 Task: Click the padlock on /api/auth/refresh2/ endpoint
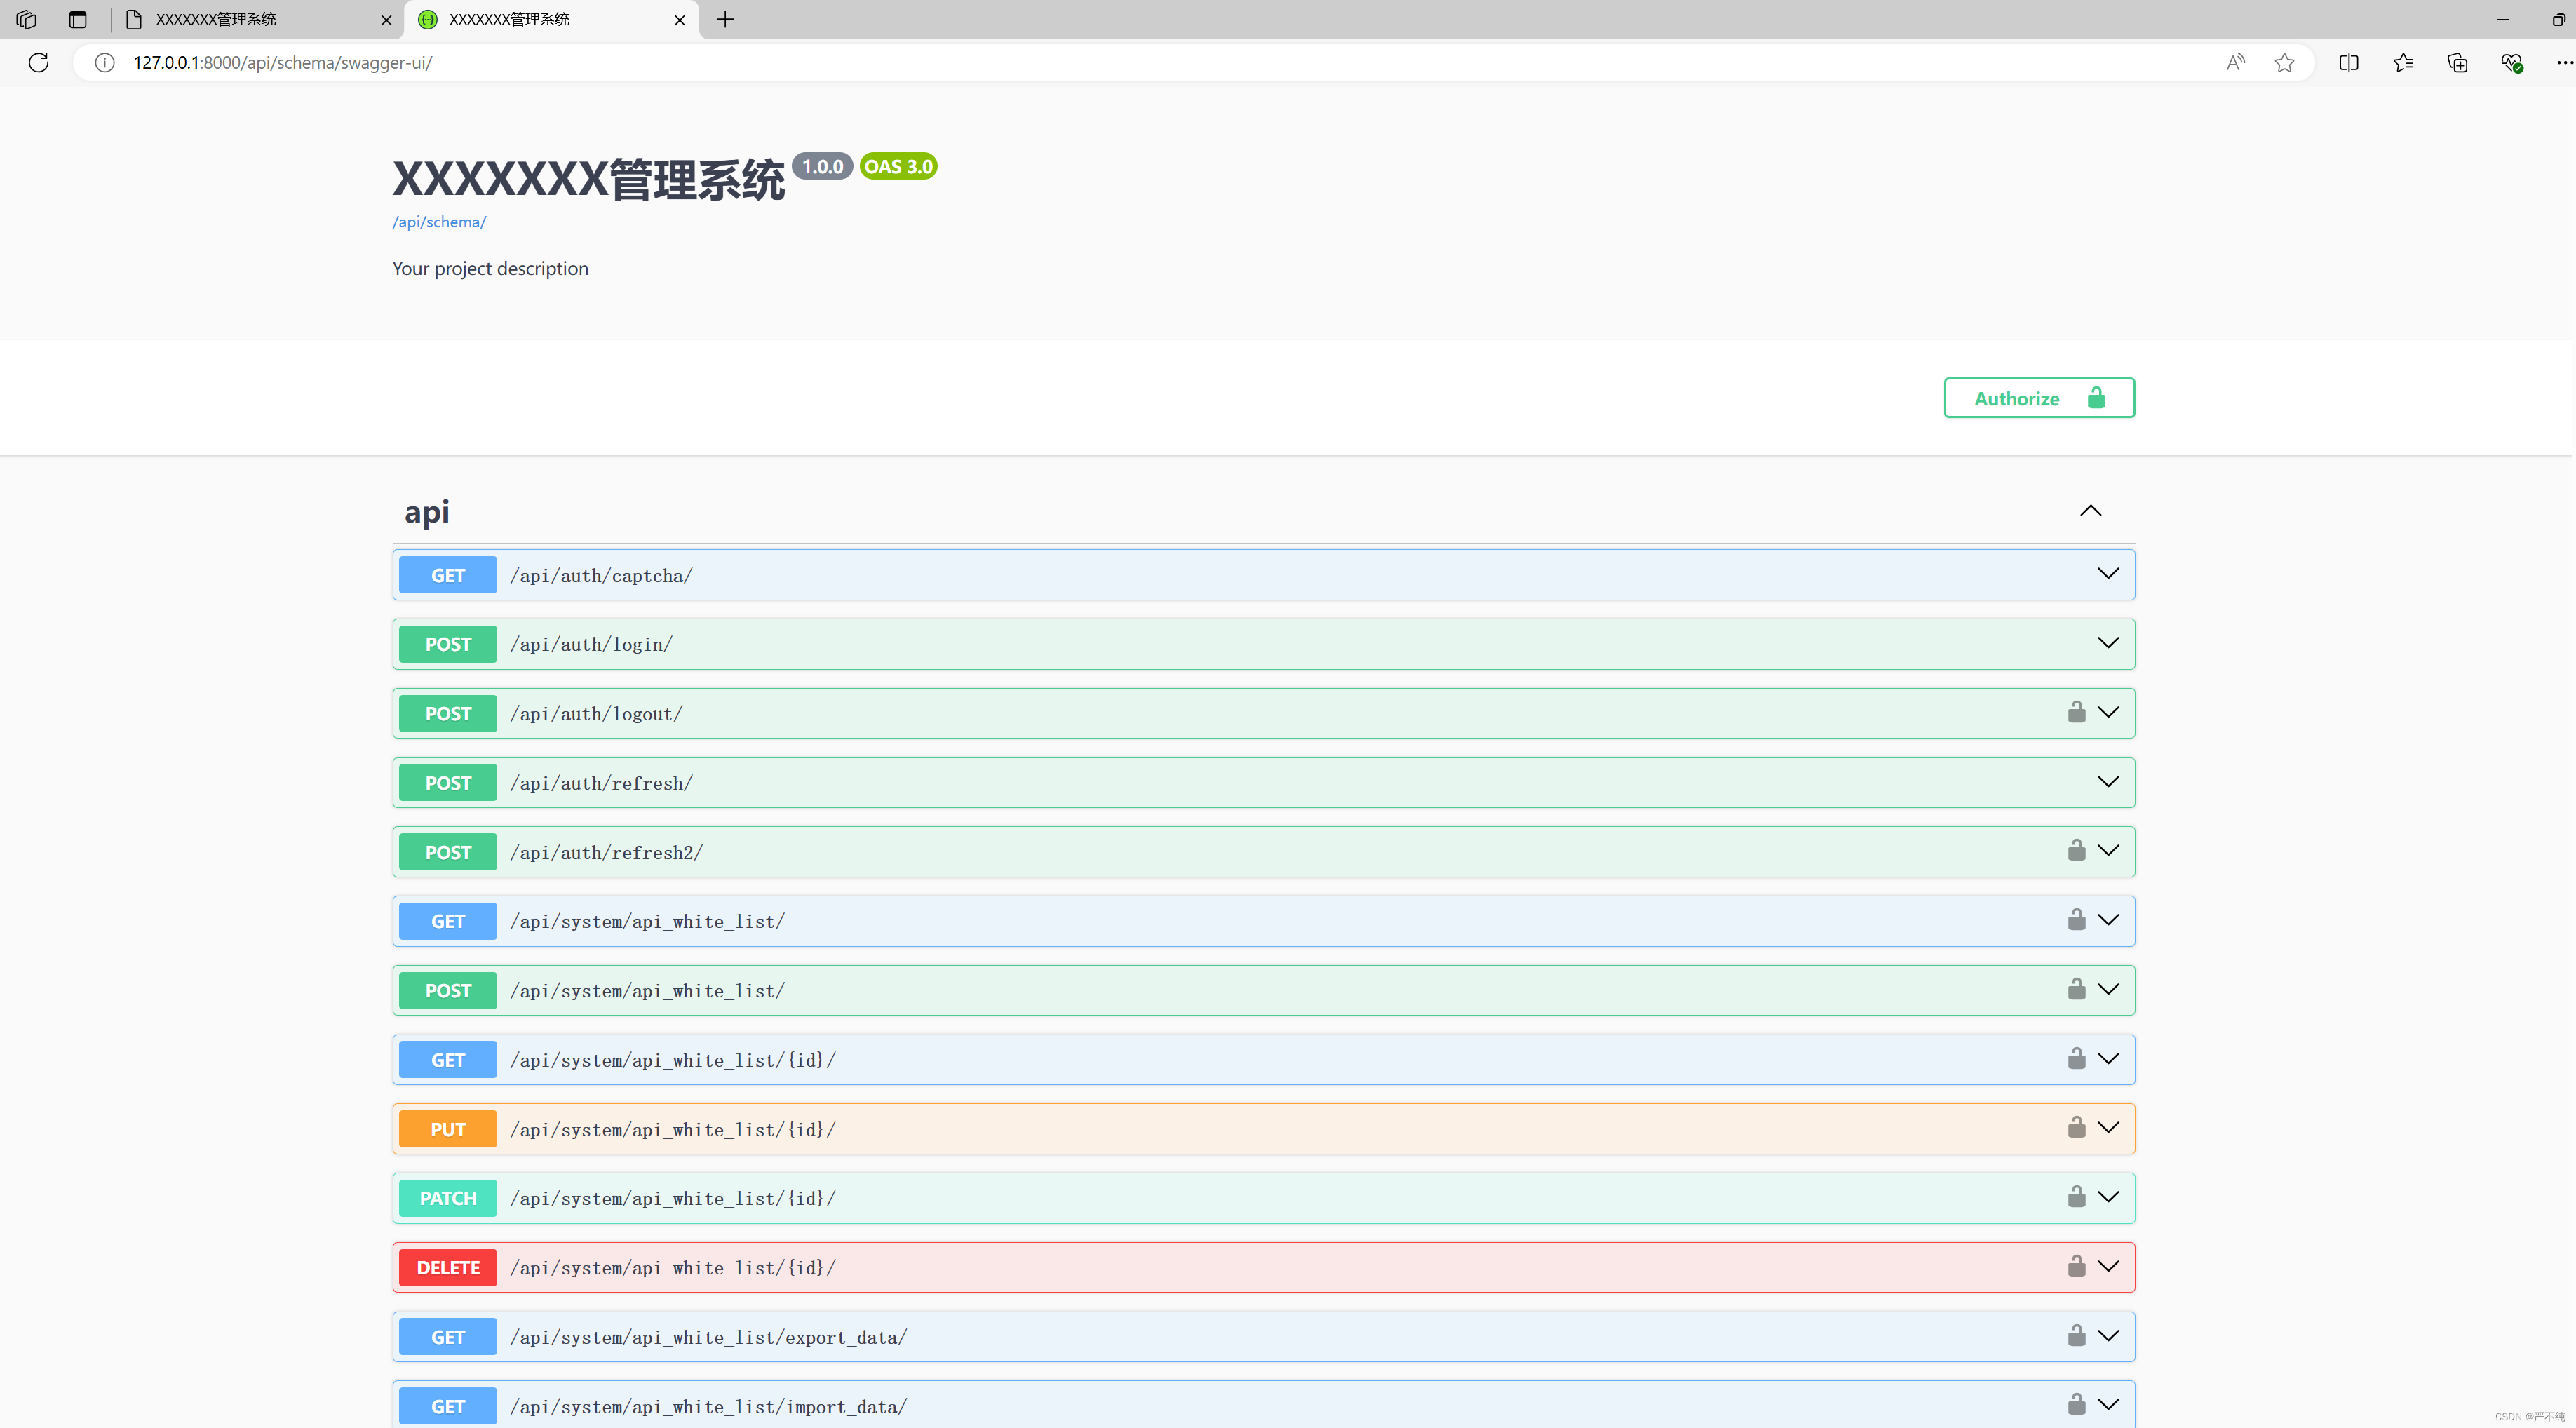coord(2077,850)
